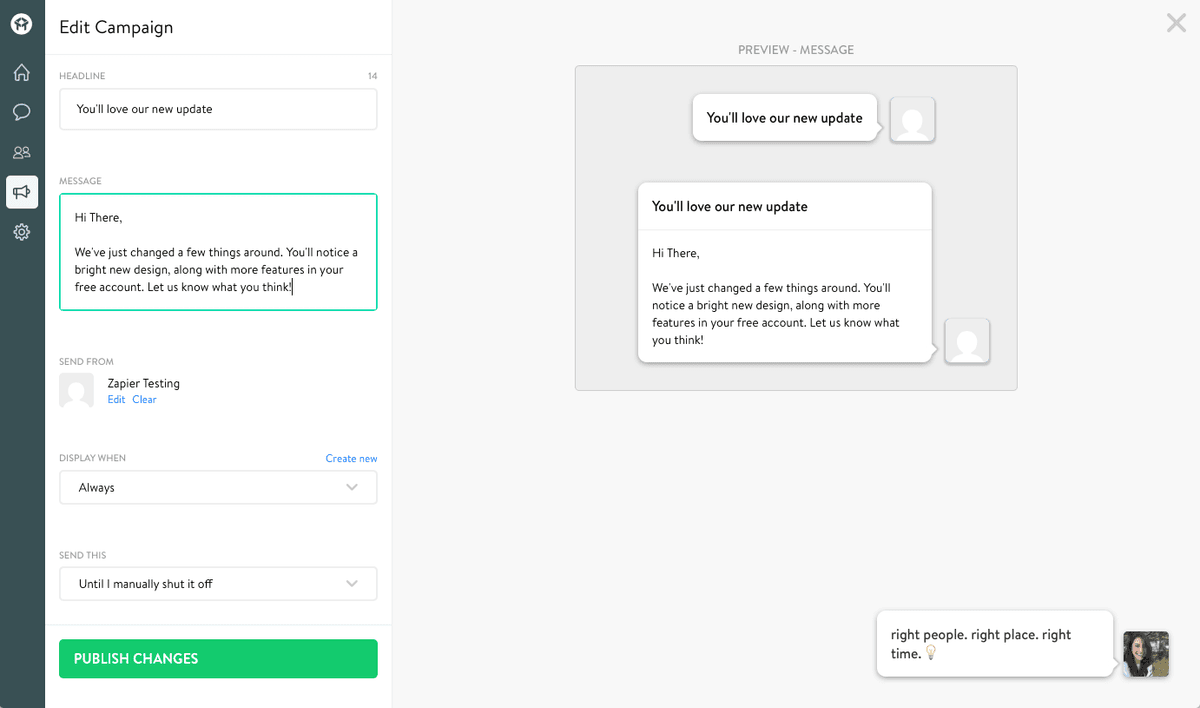Image resolution: width=1200 pixels, height=708 pixels.
Task: Click the sender avatar beside Zapier Testing
Action: [x=77, y=390]
